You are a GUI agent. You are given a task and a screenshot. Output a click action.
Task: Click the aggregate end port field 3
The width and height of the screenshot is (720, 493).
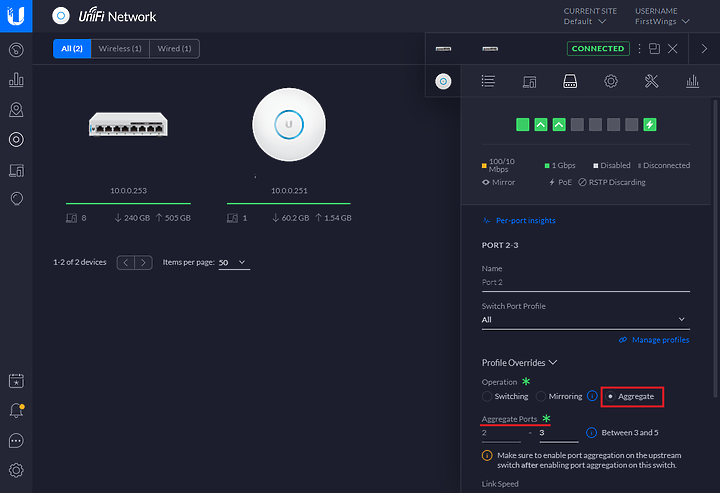[x=559, y=433]
